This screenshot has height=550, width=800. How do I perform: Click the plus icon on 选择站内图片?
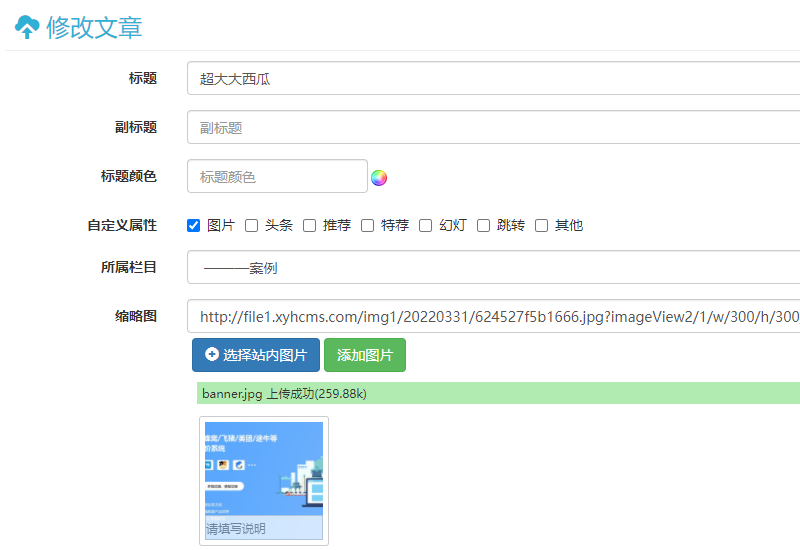pos(212,355)
